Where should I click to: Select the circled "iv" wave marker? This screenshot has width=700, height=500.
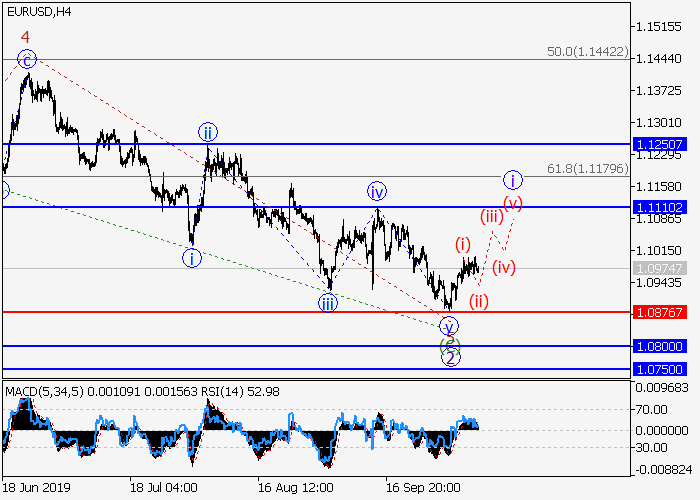point(376,191)
